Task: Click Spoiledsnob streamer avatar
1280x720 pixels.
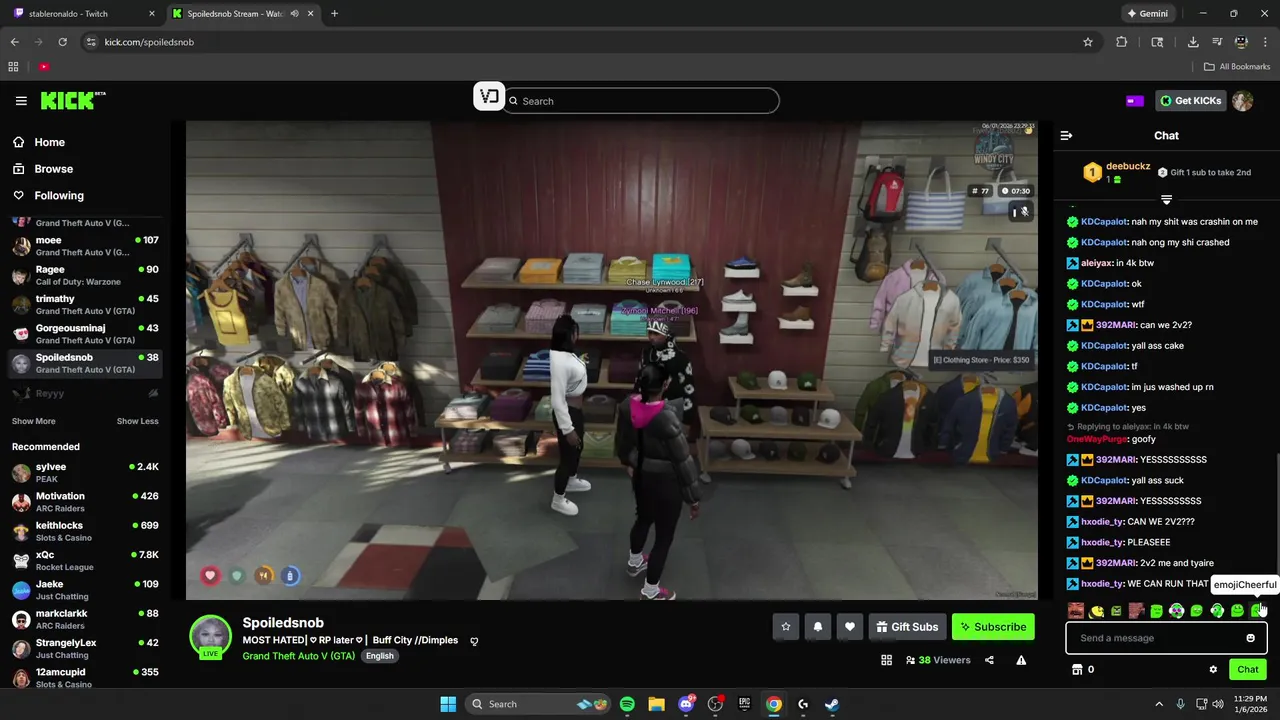Action: point(210,635)
